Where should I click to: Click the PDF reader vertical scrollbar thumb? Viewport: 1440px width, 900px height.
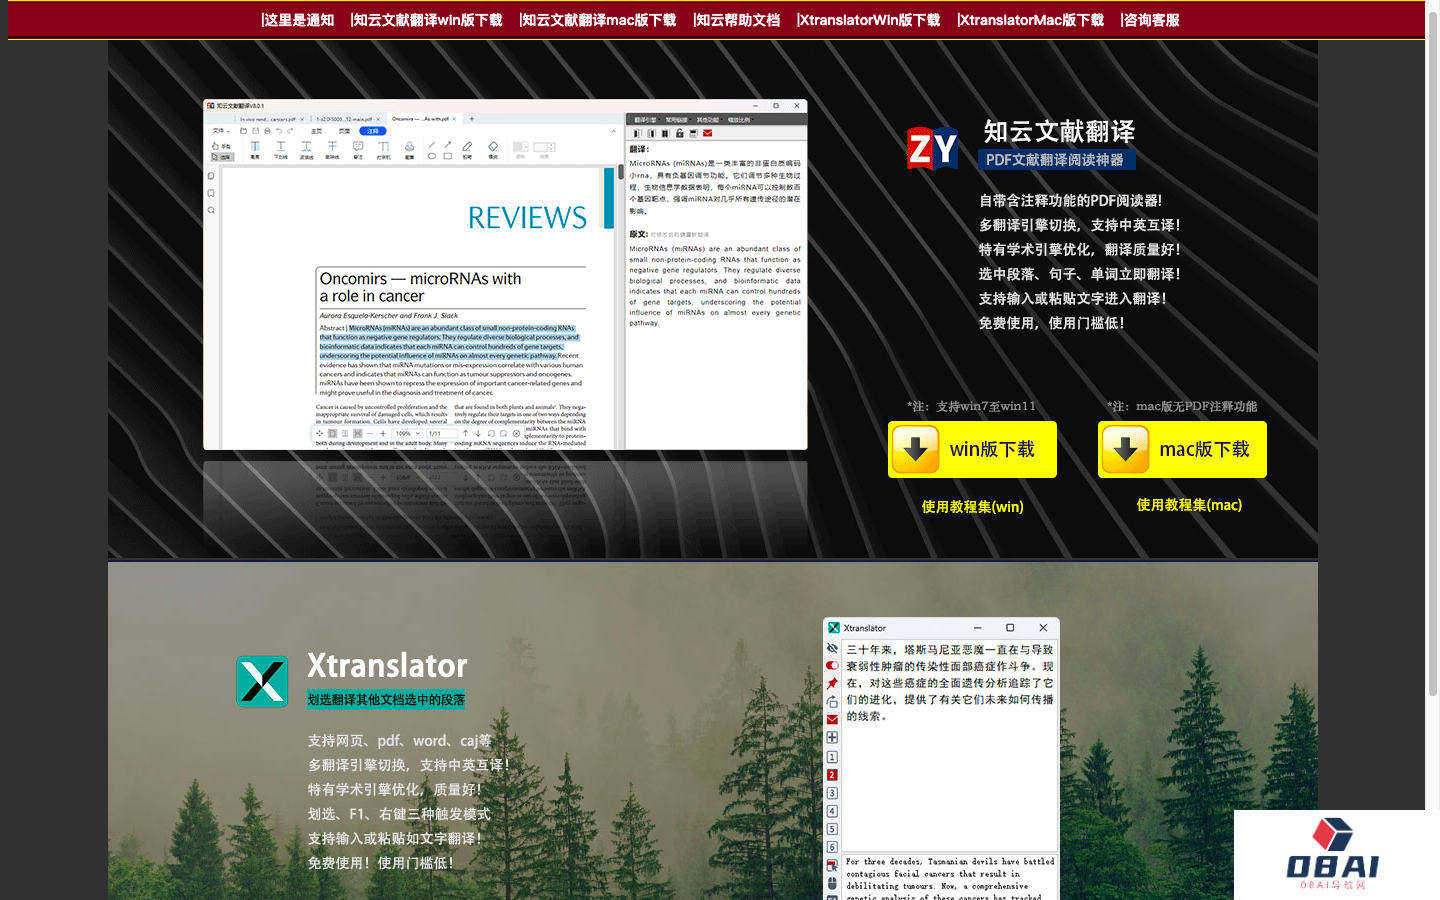[x=621, y=172]
